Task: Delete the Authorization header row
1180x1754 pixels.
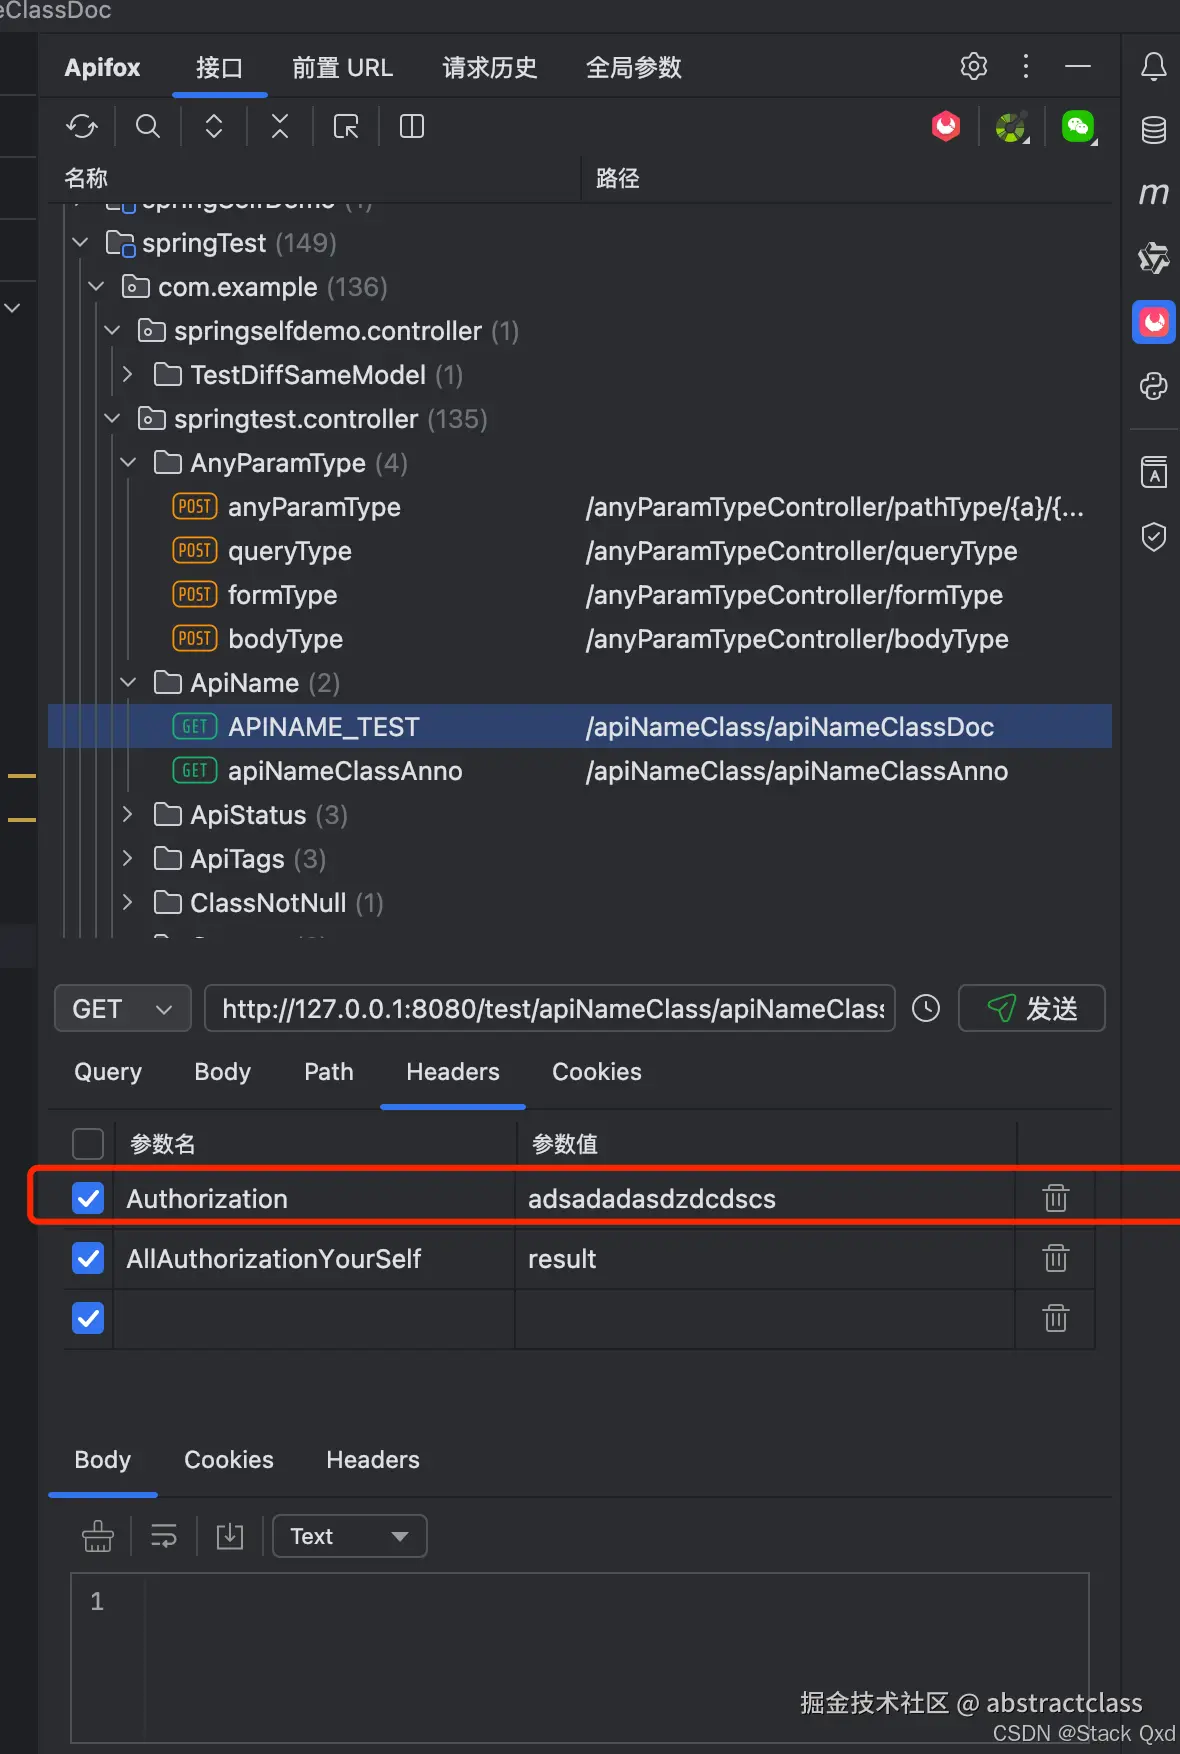Action: point(1056,1198)
